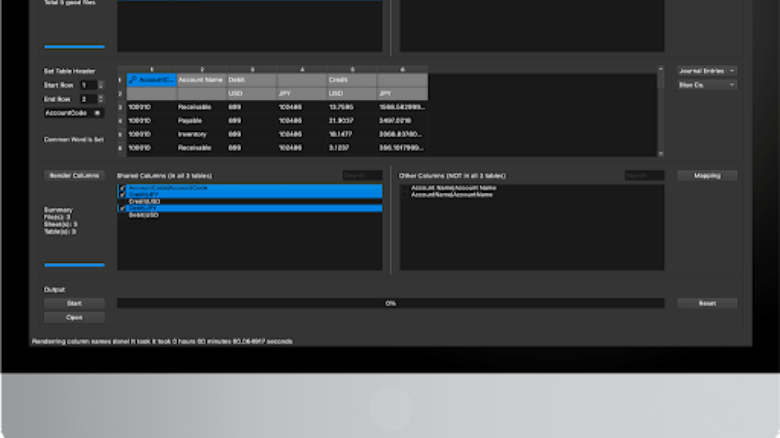Open the Blue Co. dropdown
This screenshot has width=780, height=438.
(707, 85)
